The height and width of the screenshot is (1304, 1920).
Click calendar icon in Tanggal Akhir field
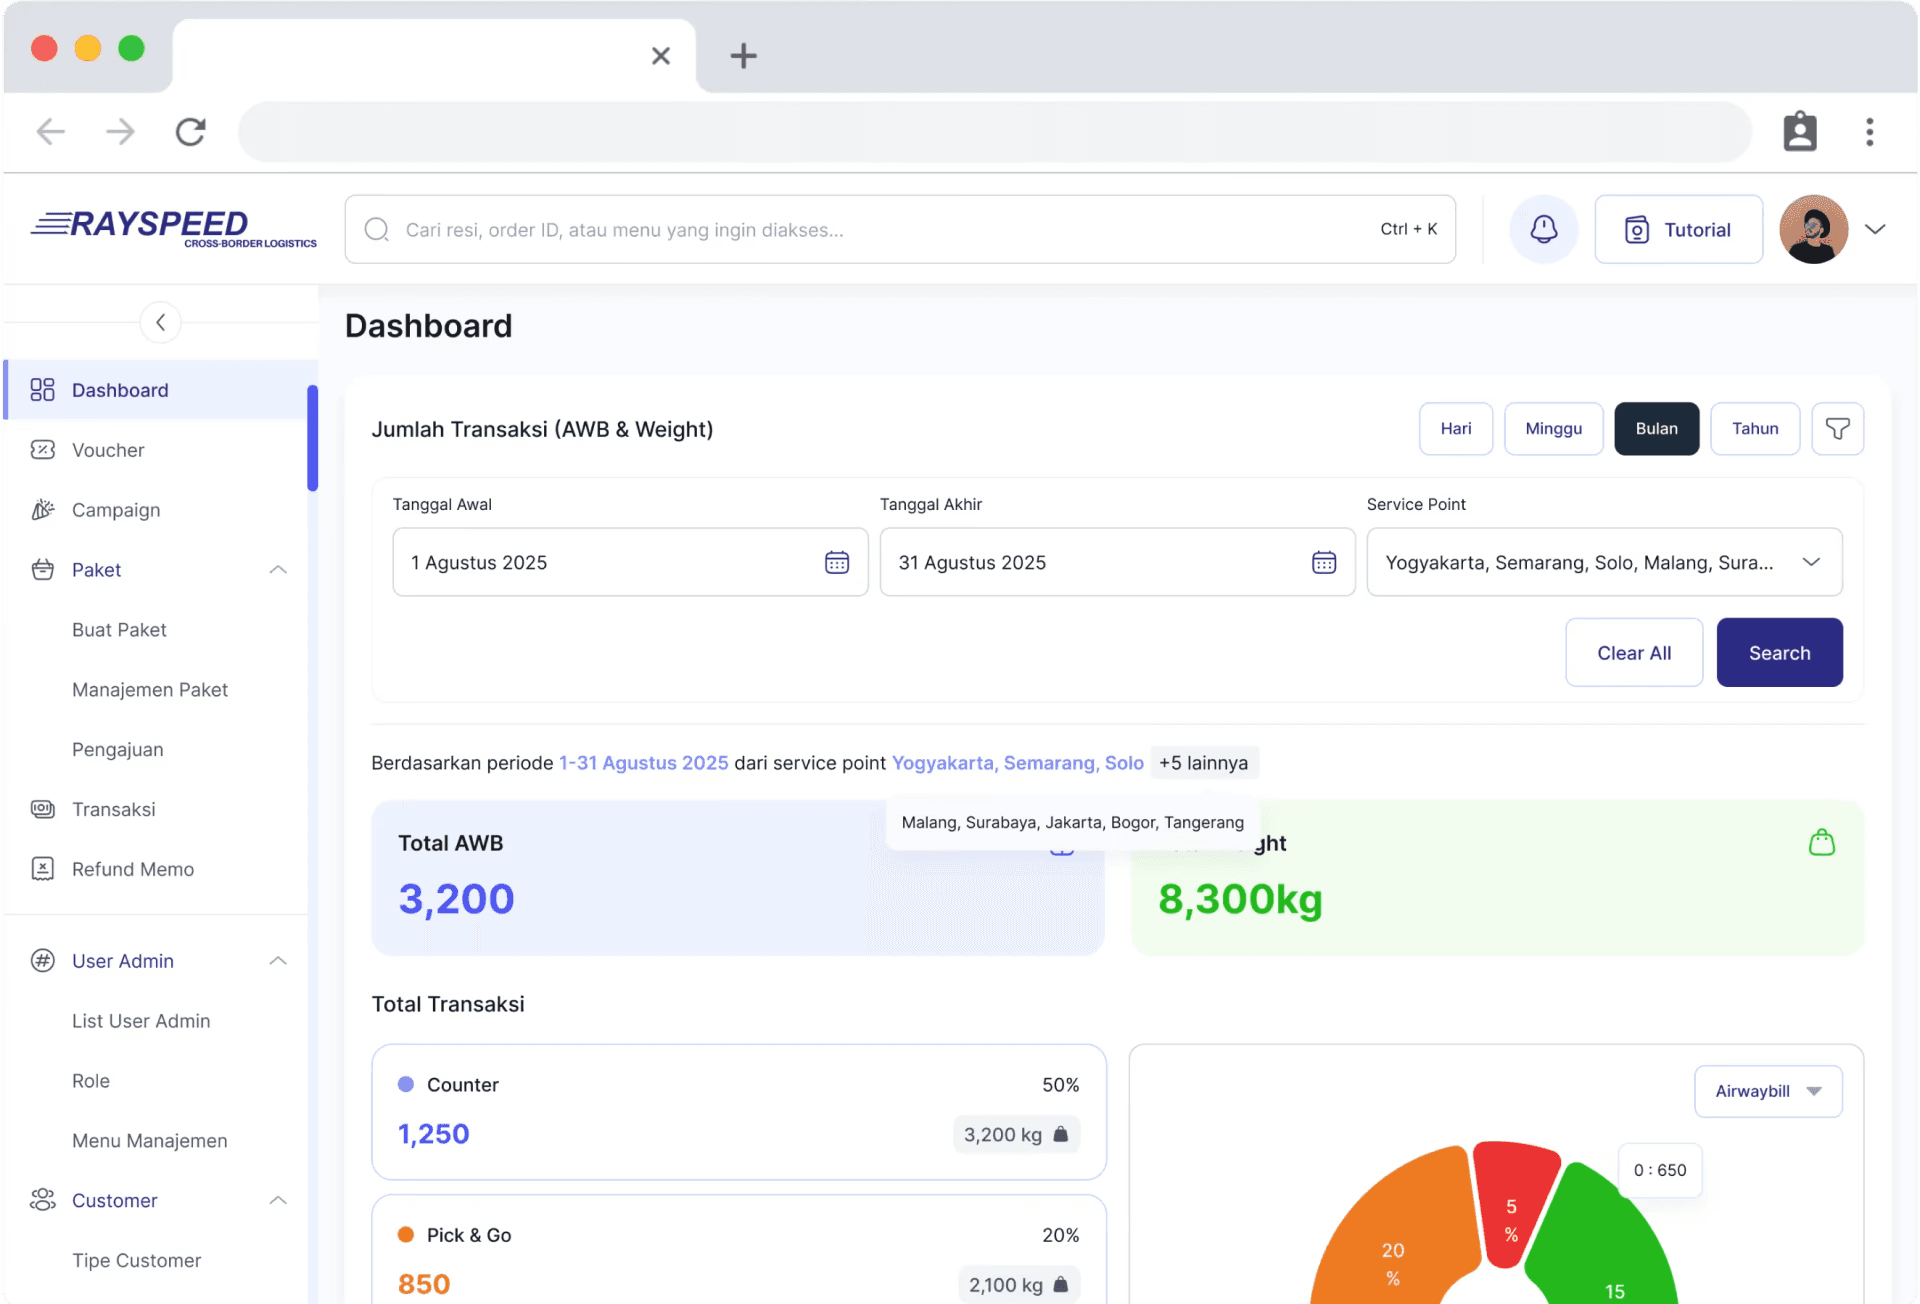point(1323,562)
